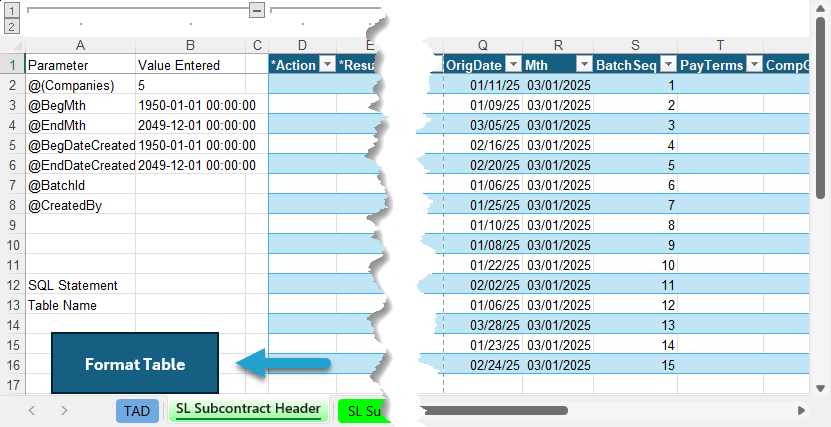This screenshot has height=427, width=831.
Task: Click the value cell containing 5
Action: coord(190,85)
